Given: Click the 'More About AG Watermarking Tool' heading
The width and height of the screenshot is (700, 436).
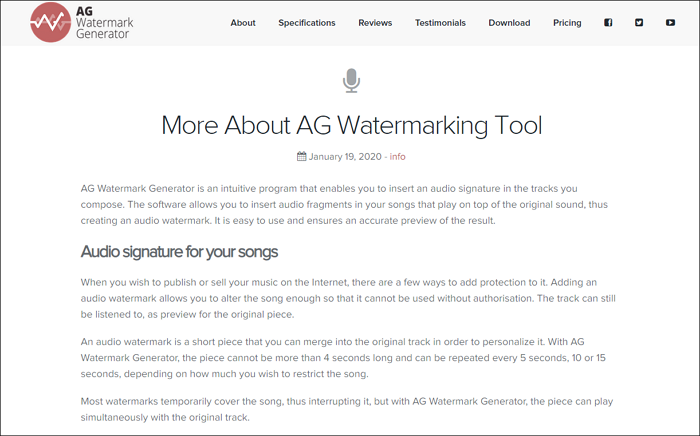Looking at the screenshot, I should tap(351, 125).
